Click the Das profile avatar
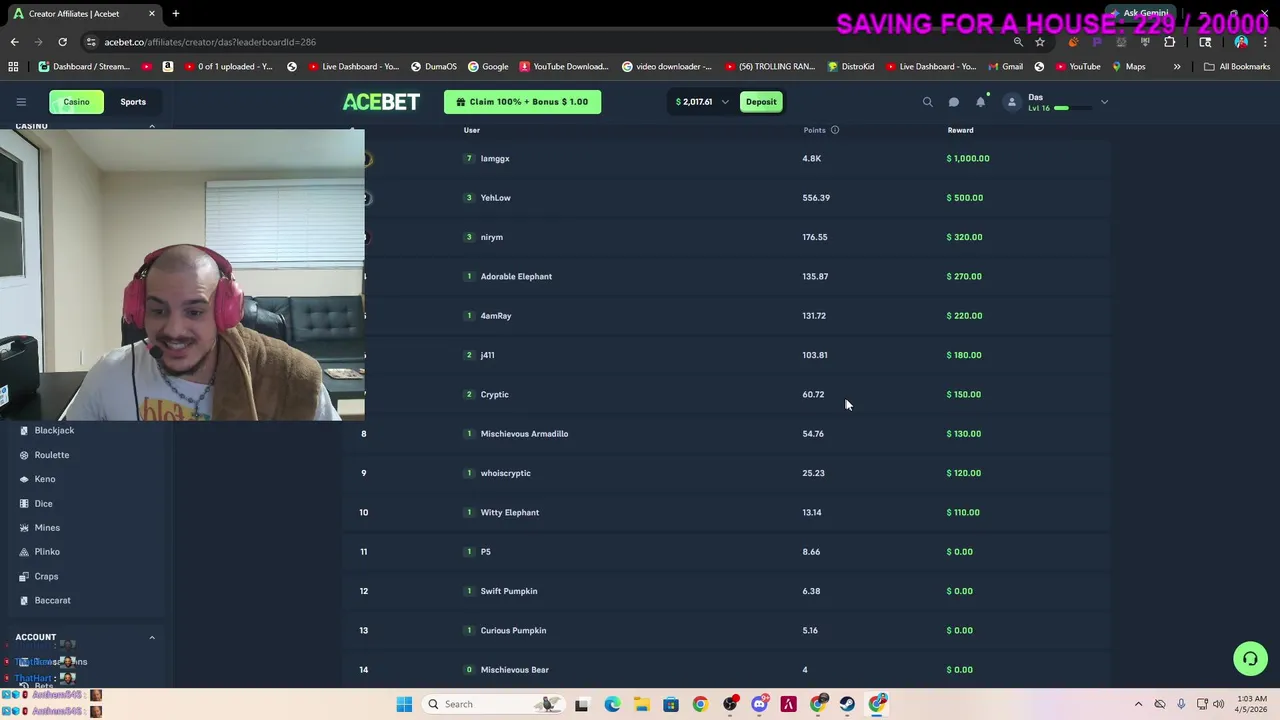This screenshot has width=1280, height=720. 1012,102
